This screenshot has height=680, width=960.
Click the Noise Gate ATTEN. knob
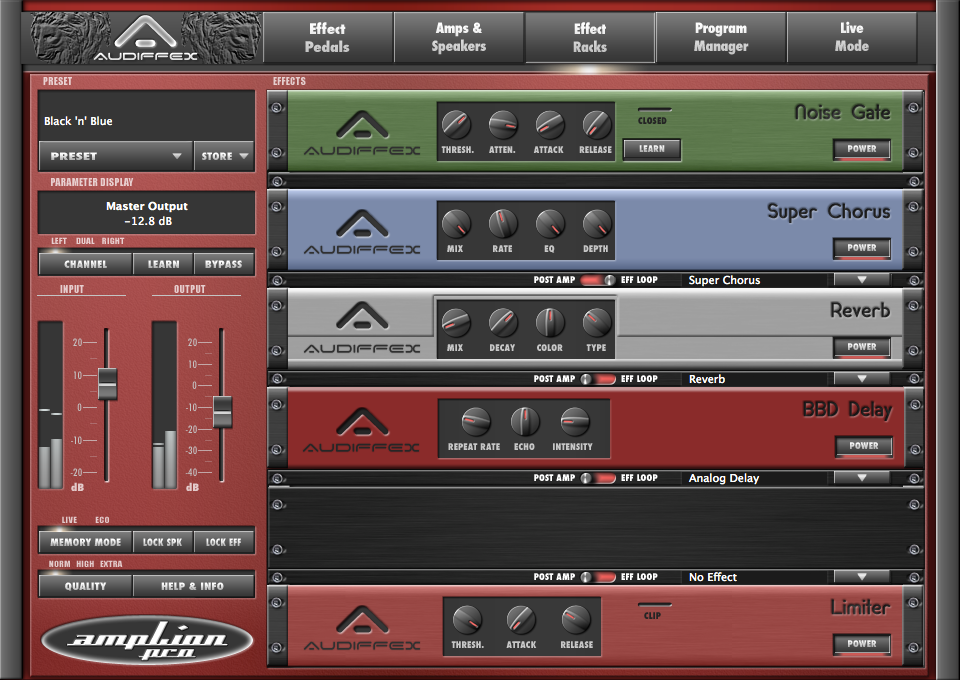(x=503, y=125)
